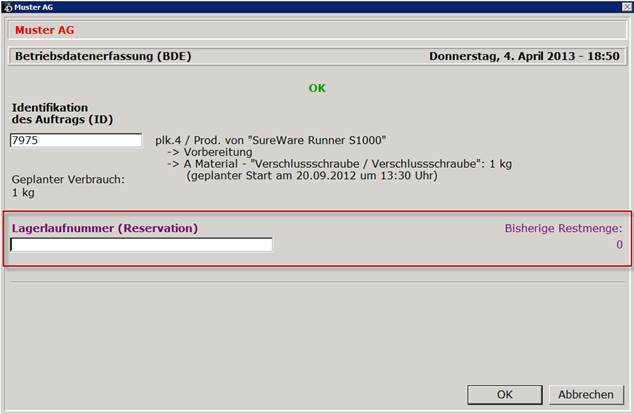Select the Betriebsdatenerfassung (BDE) heading

102,57
